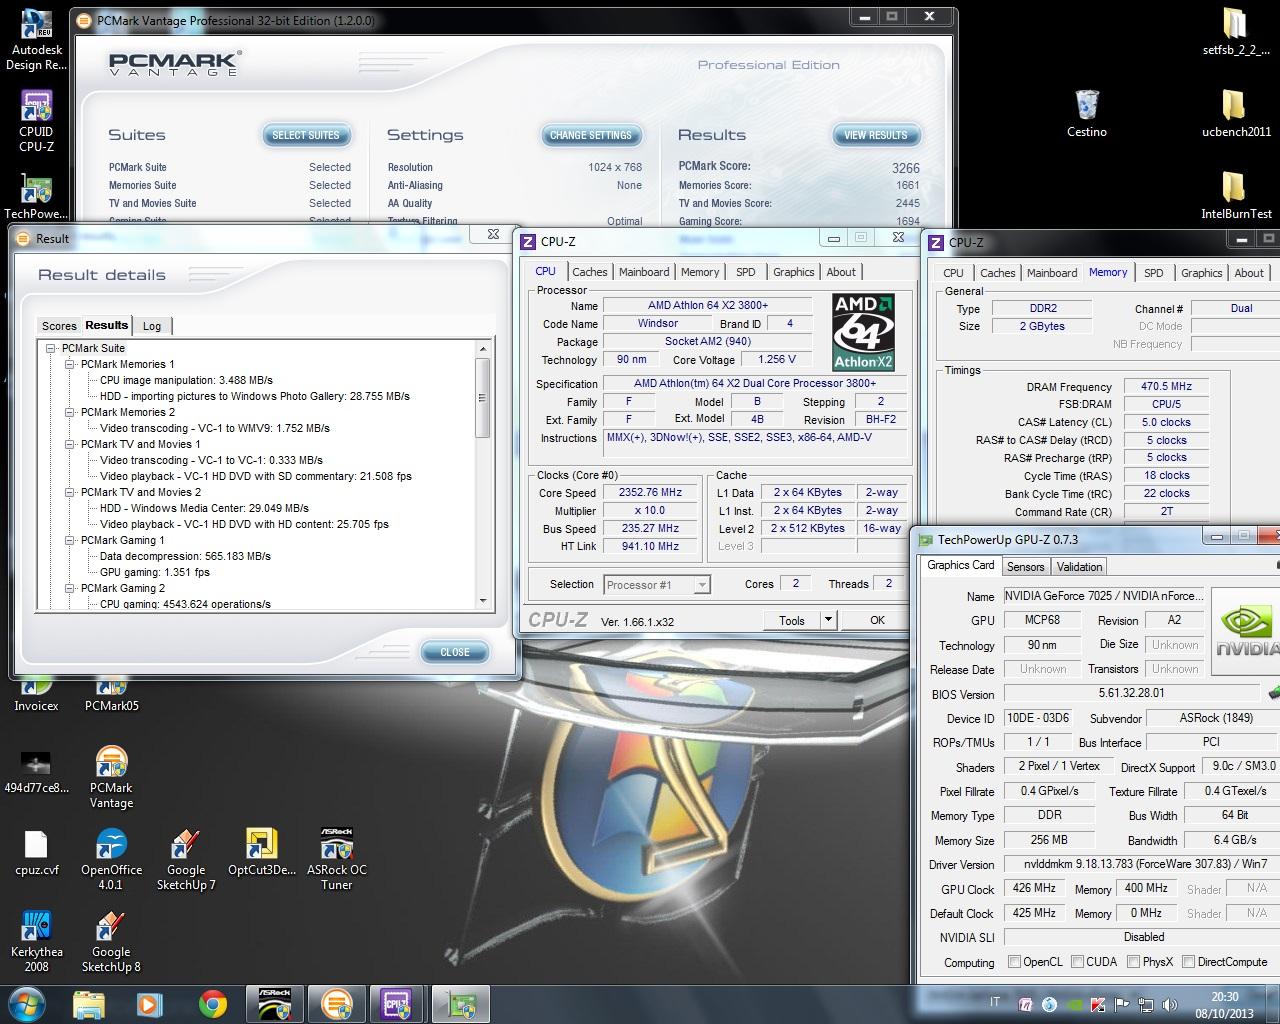Open the CPU-Z Tools dropdown arrow
This screenshot has height=1024, width=1280.
(x=828, y=620)
